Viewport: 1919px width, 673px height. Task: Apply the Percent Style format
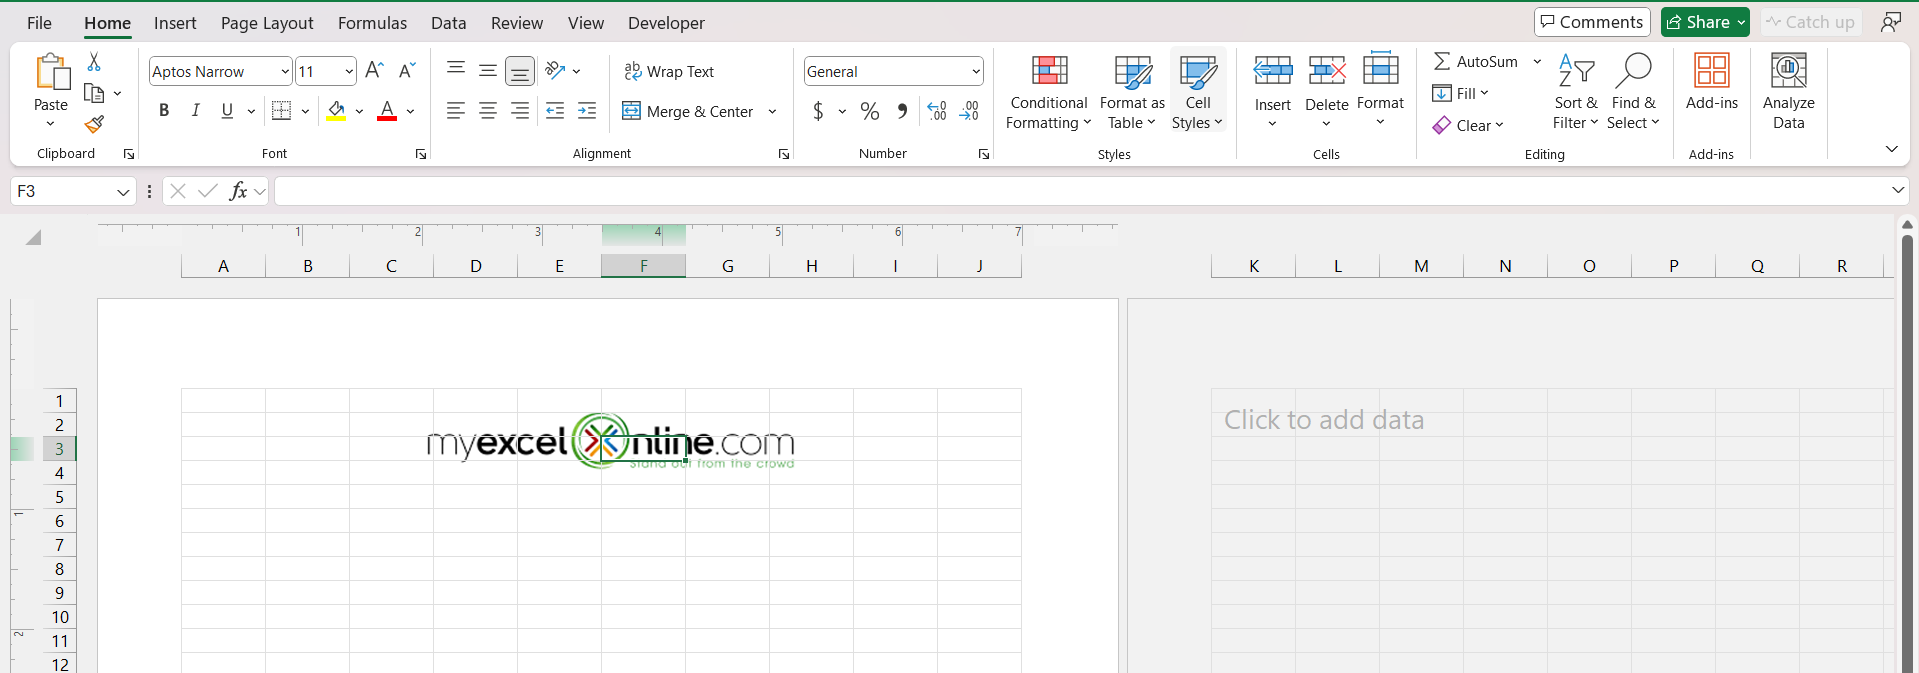870,111
